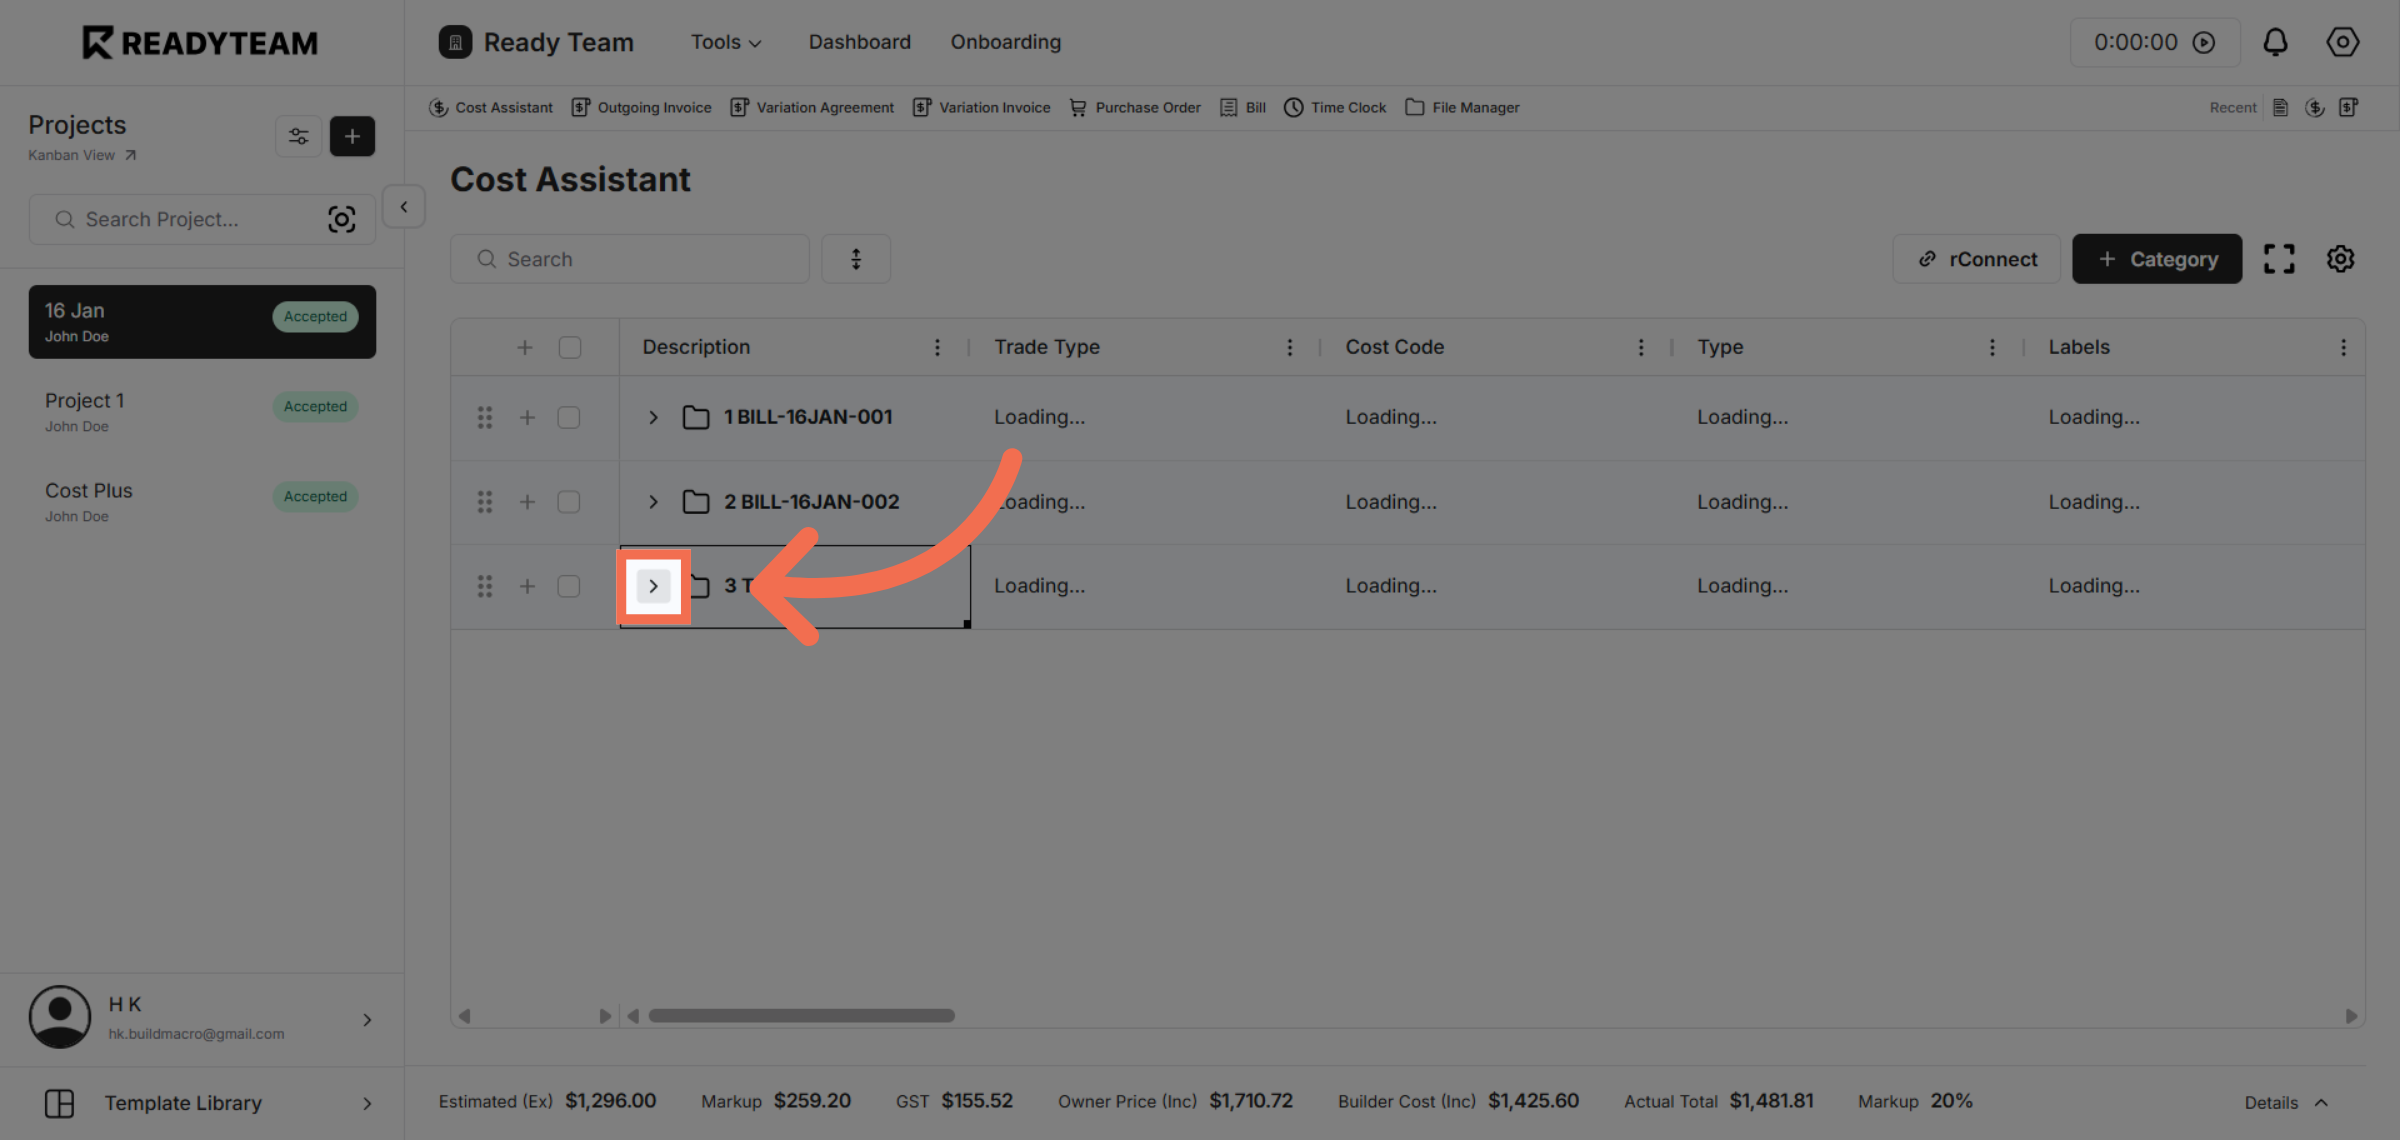2400x1140 pixels.
Task: Click the rConnect button
Action: pyautogui.click(x=1976, y=259)
